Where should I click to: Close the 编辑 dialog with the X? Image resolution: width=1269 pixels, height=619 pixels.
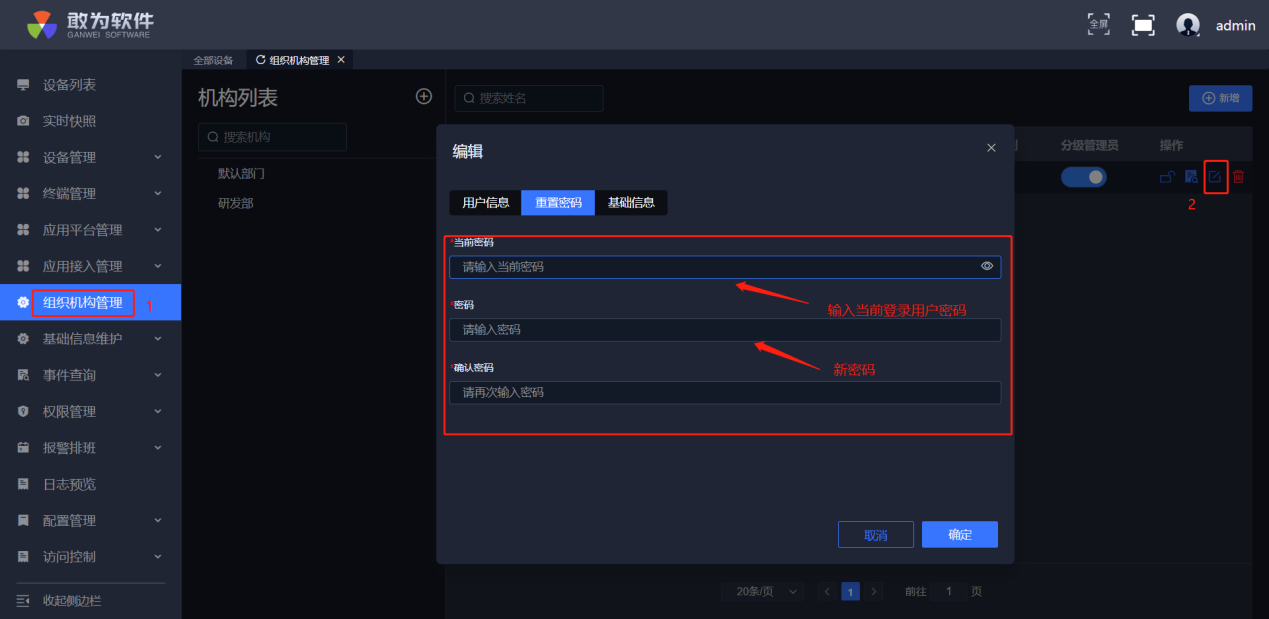coord(991,148)
